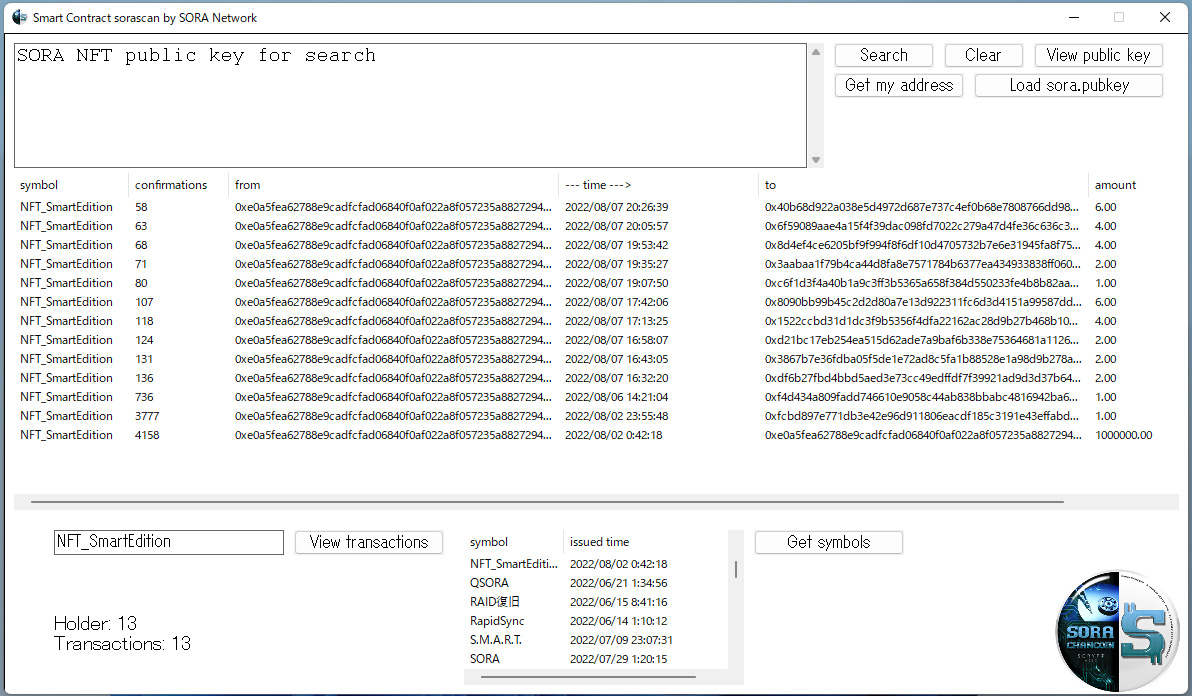Load the sora.pubkey file
1192x696 pixels.
[x=1069, y=85]
